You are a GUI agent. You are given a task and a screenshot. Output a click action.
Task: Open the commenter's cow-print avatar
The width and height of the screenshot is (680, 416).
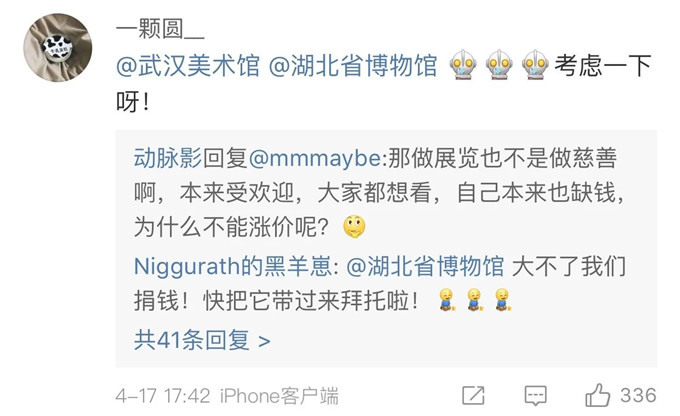58,47
